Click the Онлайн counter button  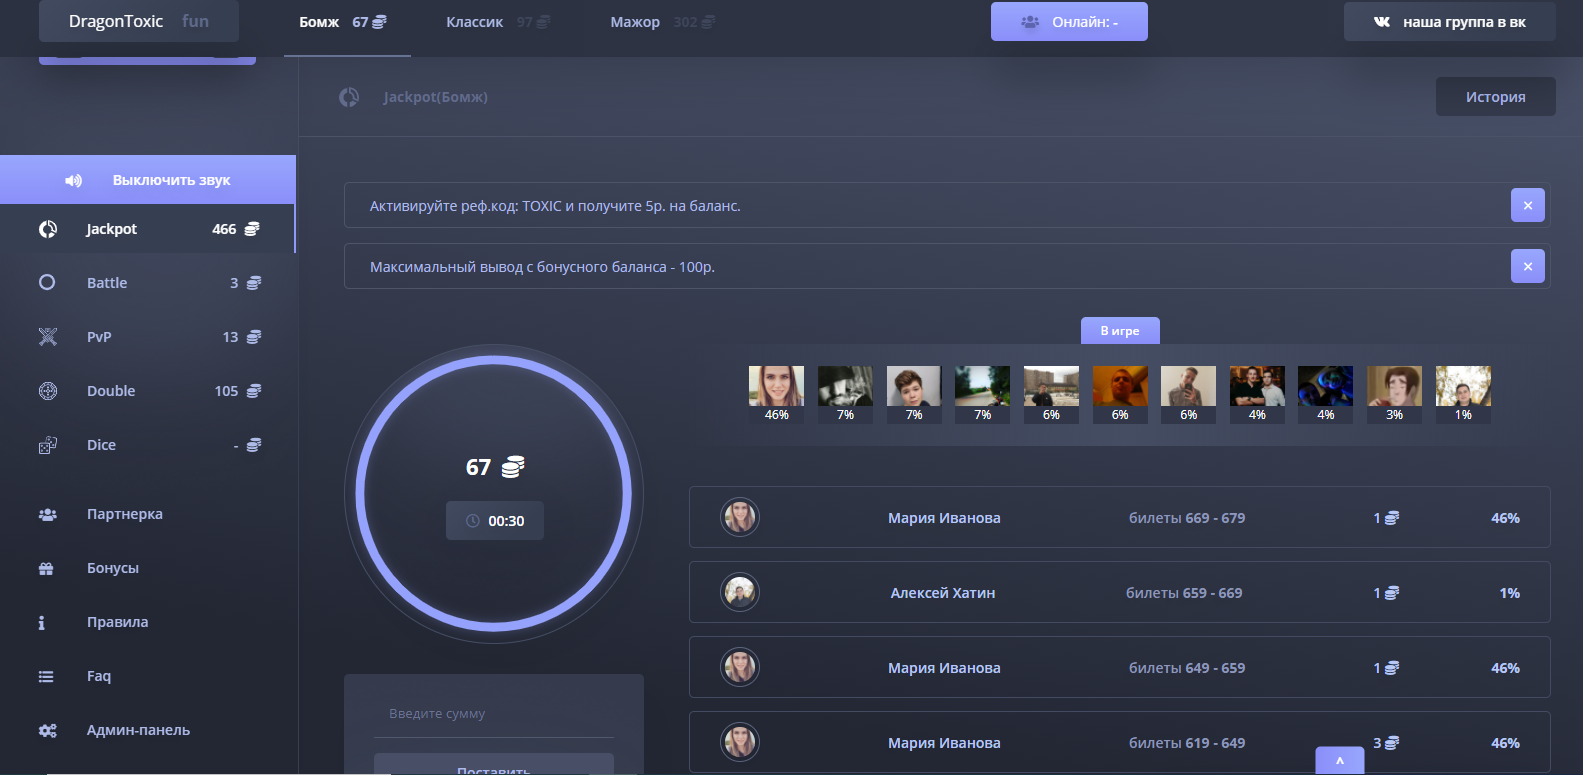click(1069, 22)
